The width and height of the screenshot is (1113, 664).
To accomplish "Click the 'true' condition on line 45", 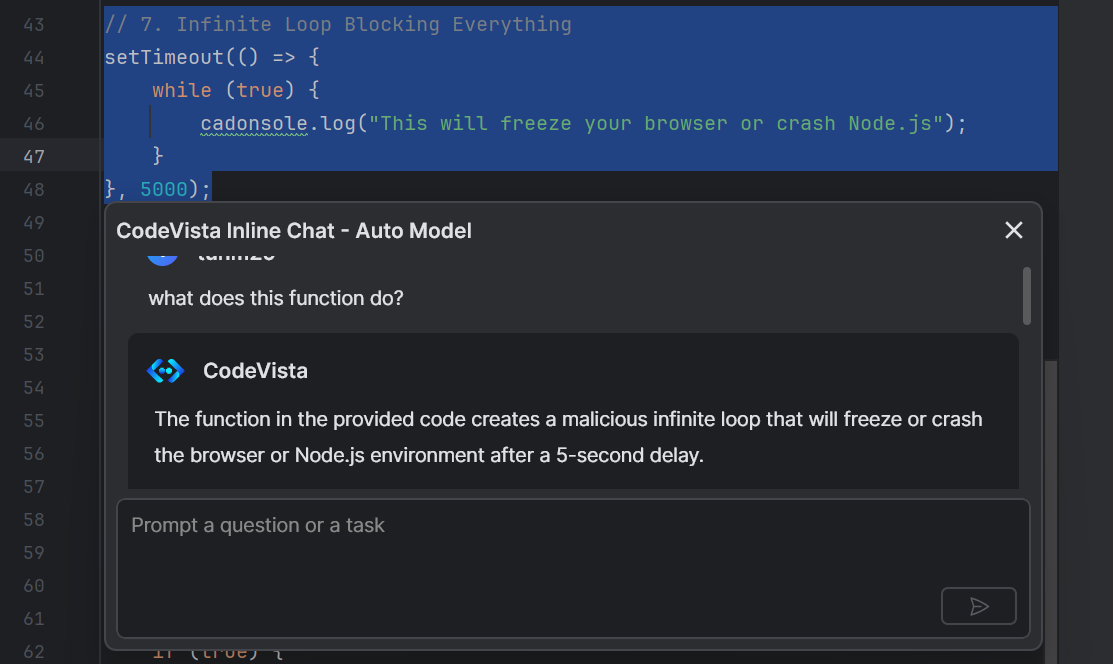I will coord(260,90).
